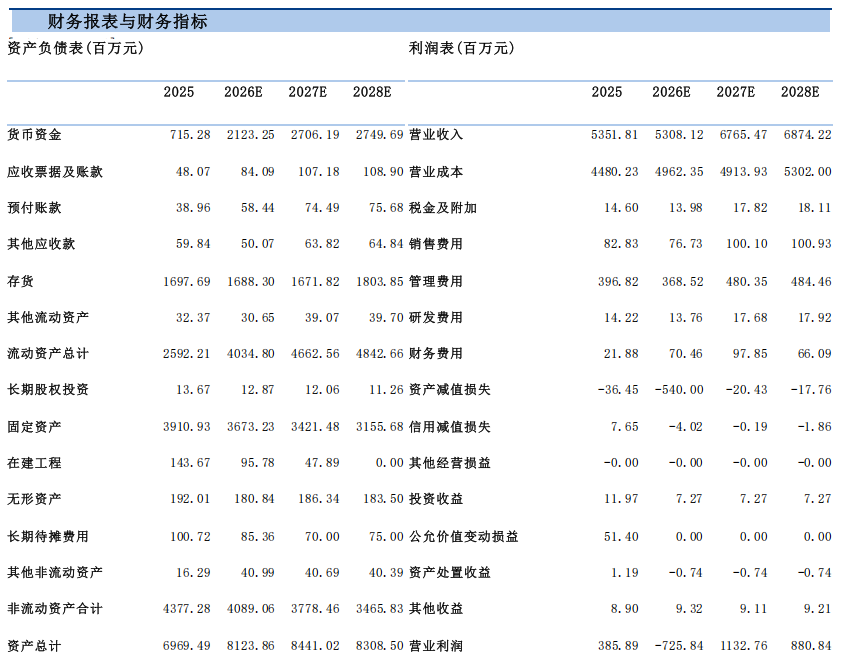Click the 研发费用 row label
The image size is (849, 652).
(x=436, y=317)
